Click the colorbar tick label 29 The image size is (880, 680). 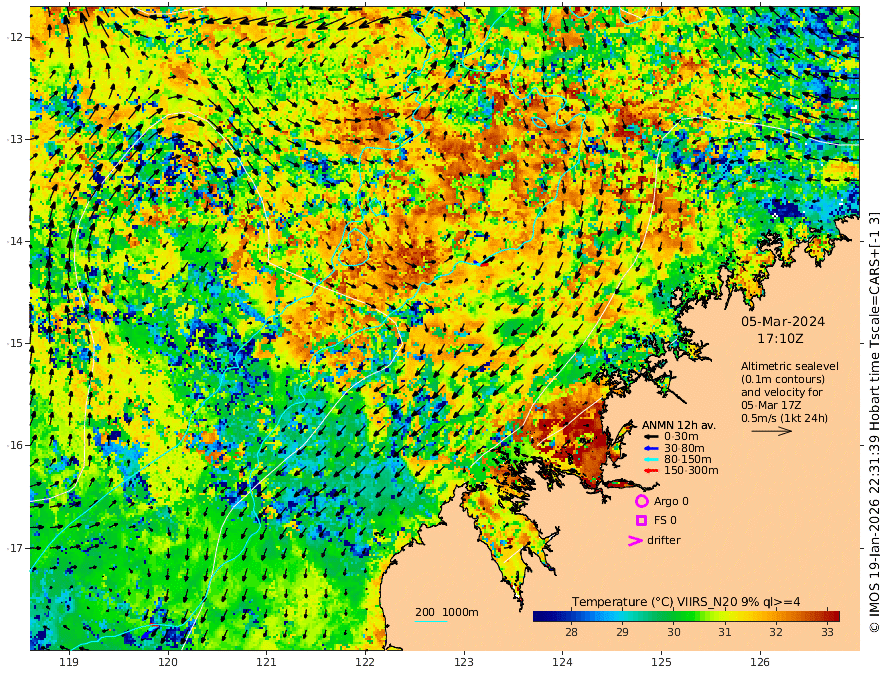pyautogui.click(x=622, y=632)
